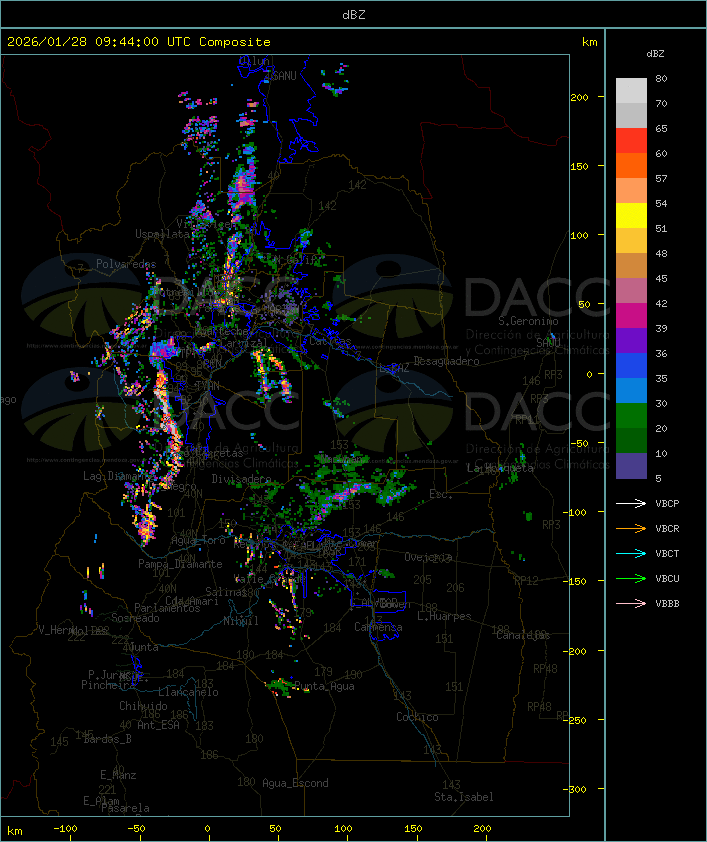
Task: Click the pink VBBB arrow icon
Action: pos(631,603)
